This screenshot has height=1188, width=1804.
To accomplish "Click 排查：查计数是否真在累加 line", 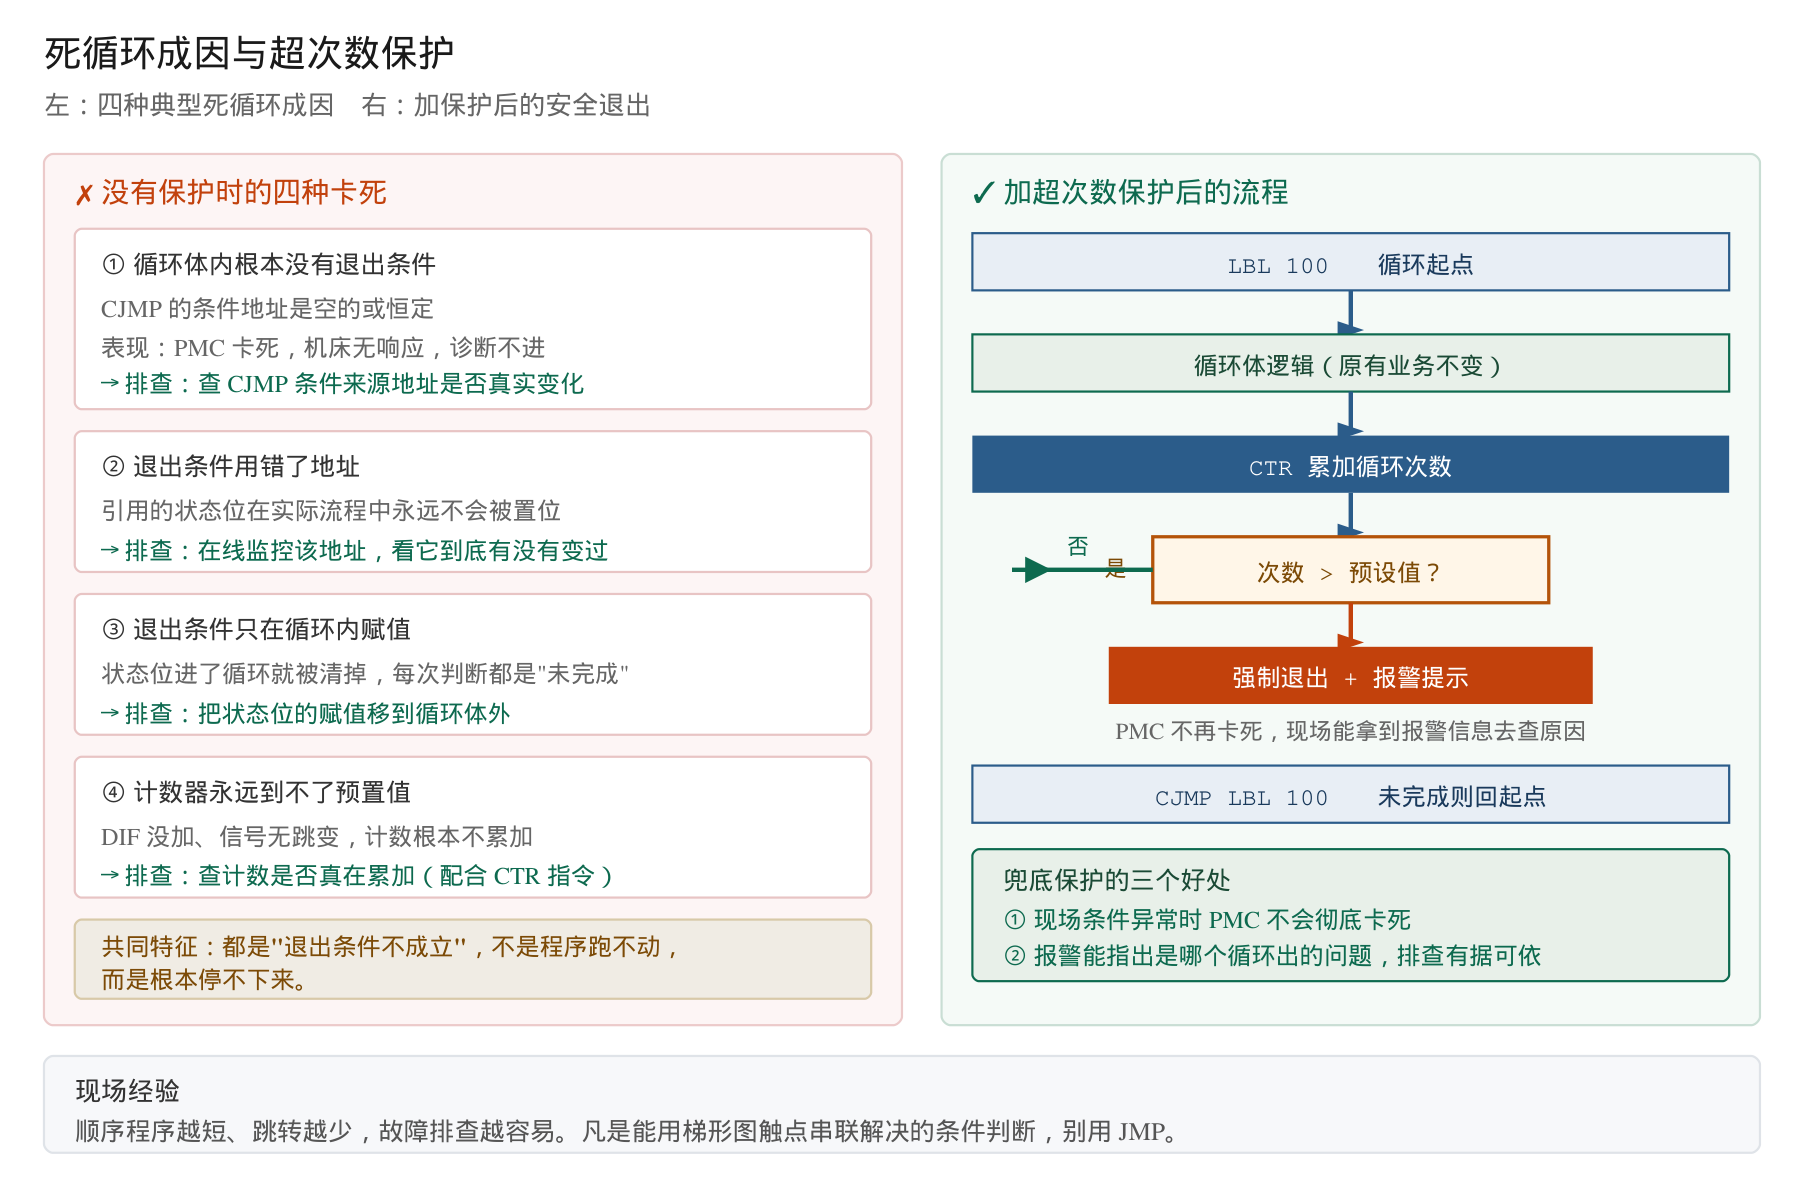I will coord(356,876).
